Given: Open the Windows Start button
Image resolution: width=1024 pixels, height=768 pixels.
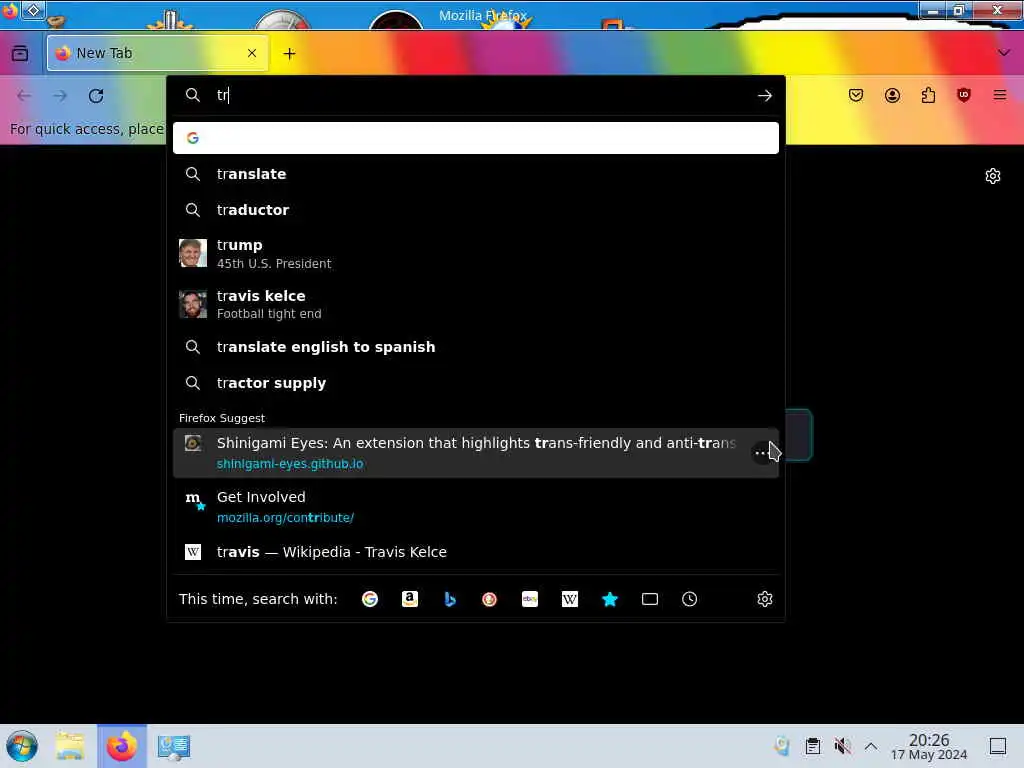Looking at the screenshot, I should point(22,746).
